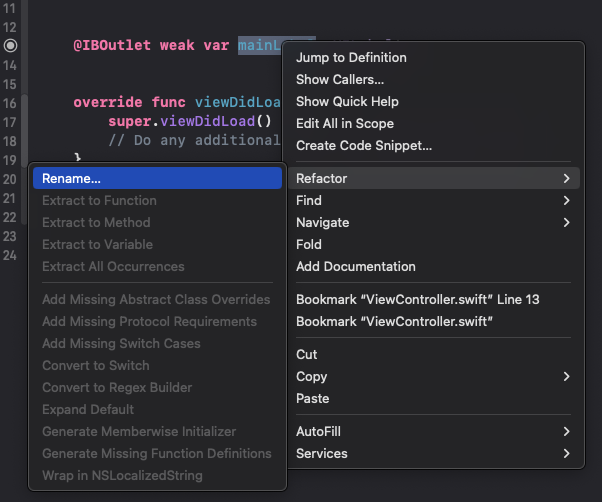Choose Paste from the context menu
Screen dimensions: 602x502
coord(313,399)
